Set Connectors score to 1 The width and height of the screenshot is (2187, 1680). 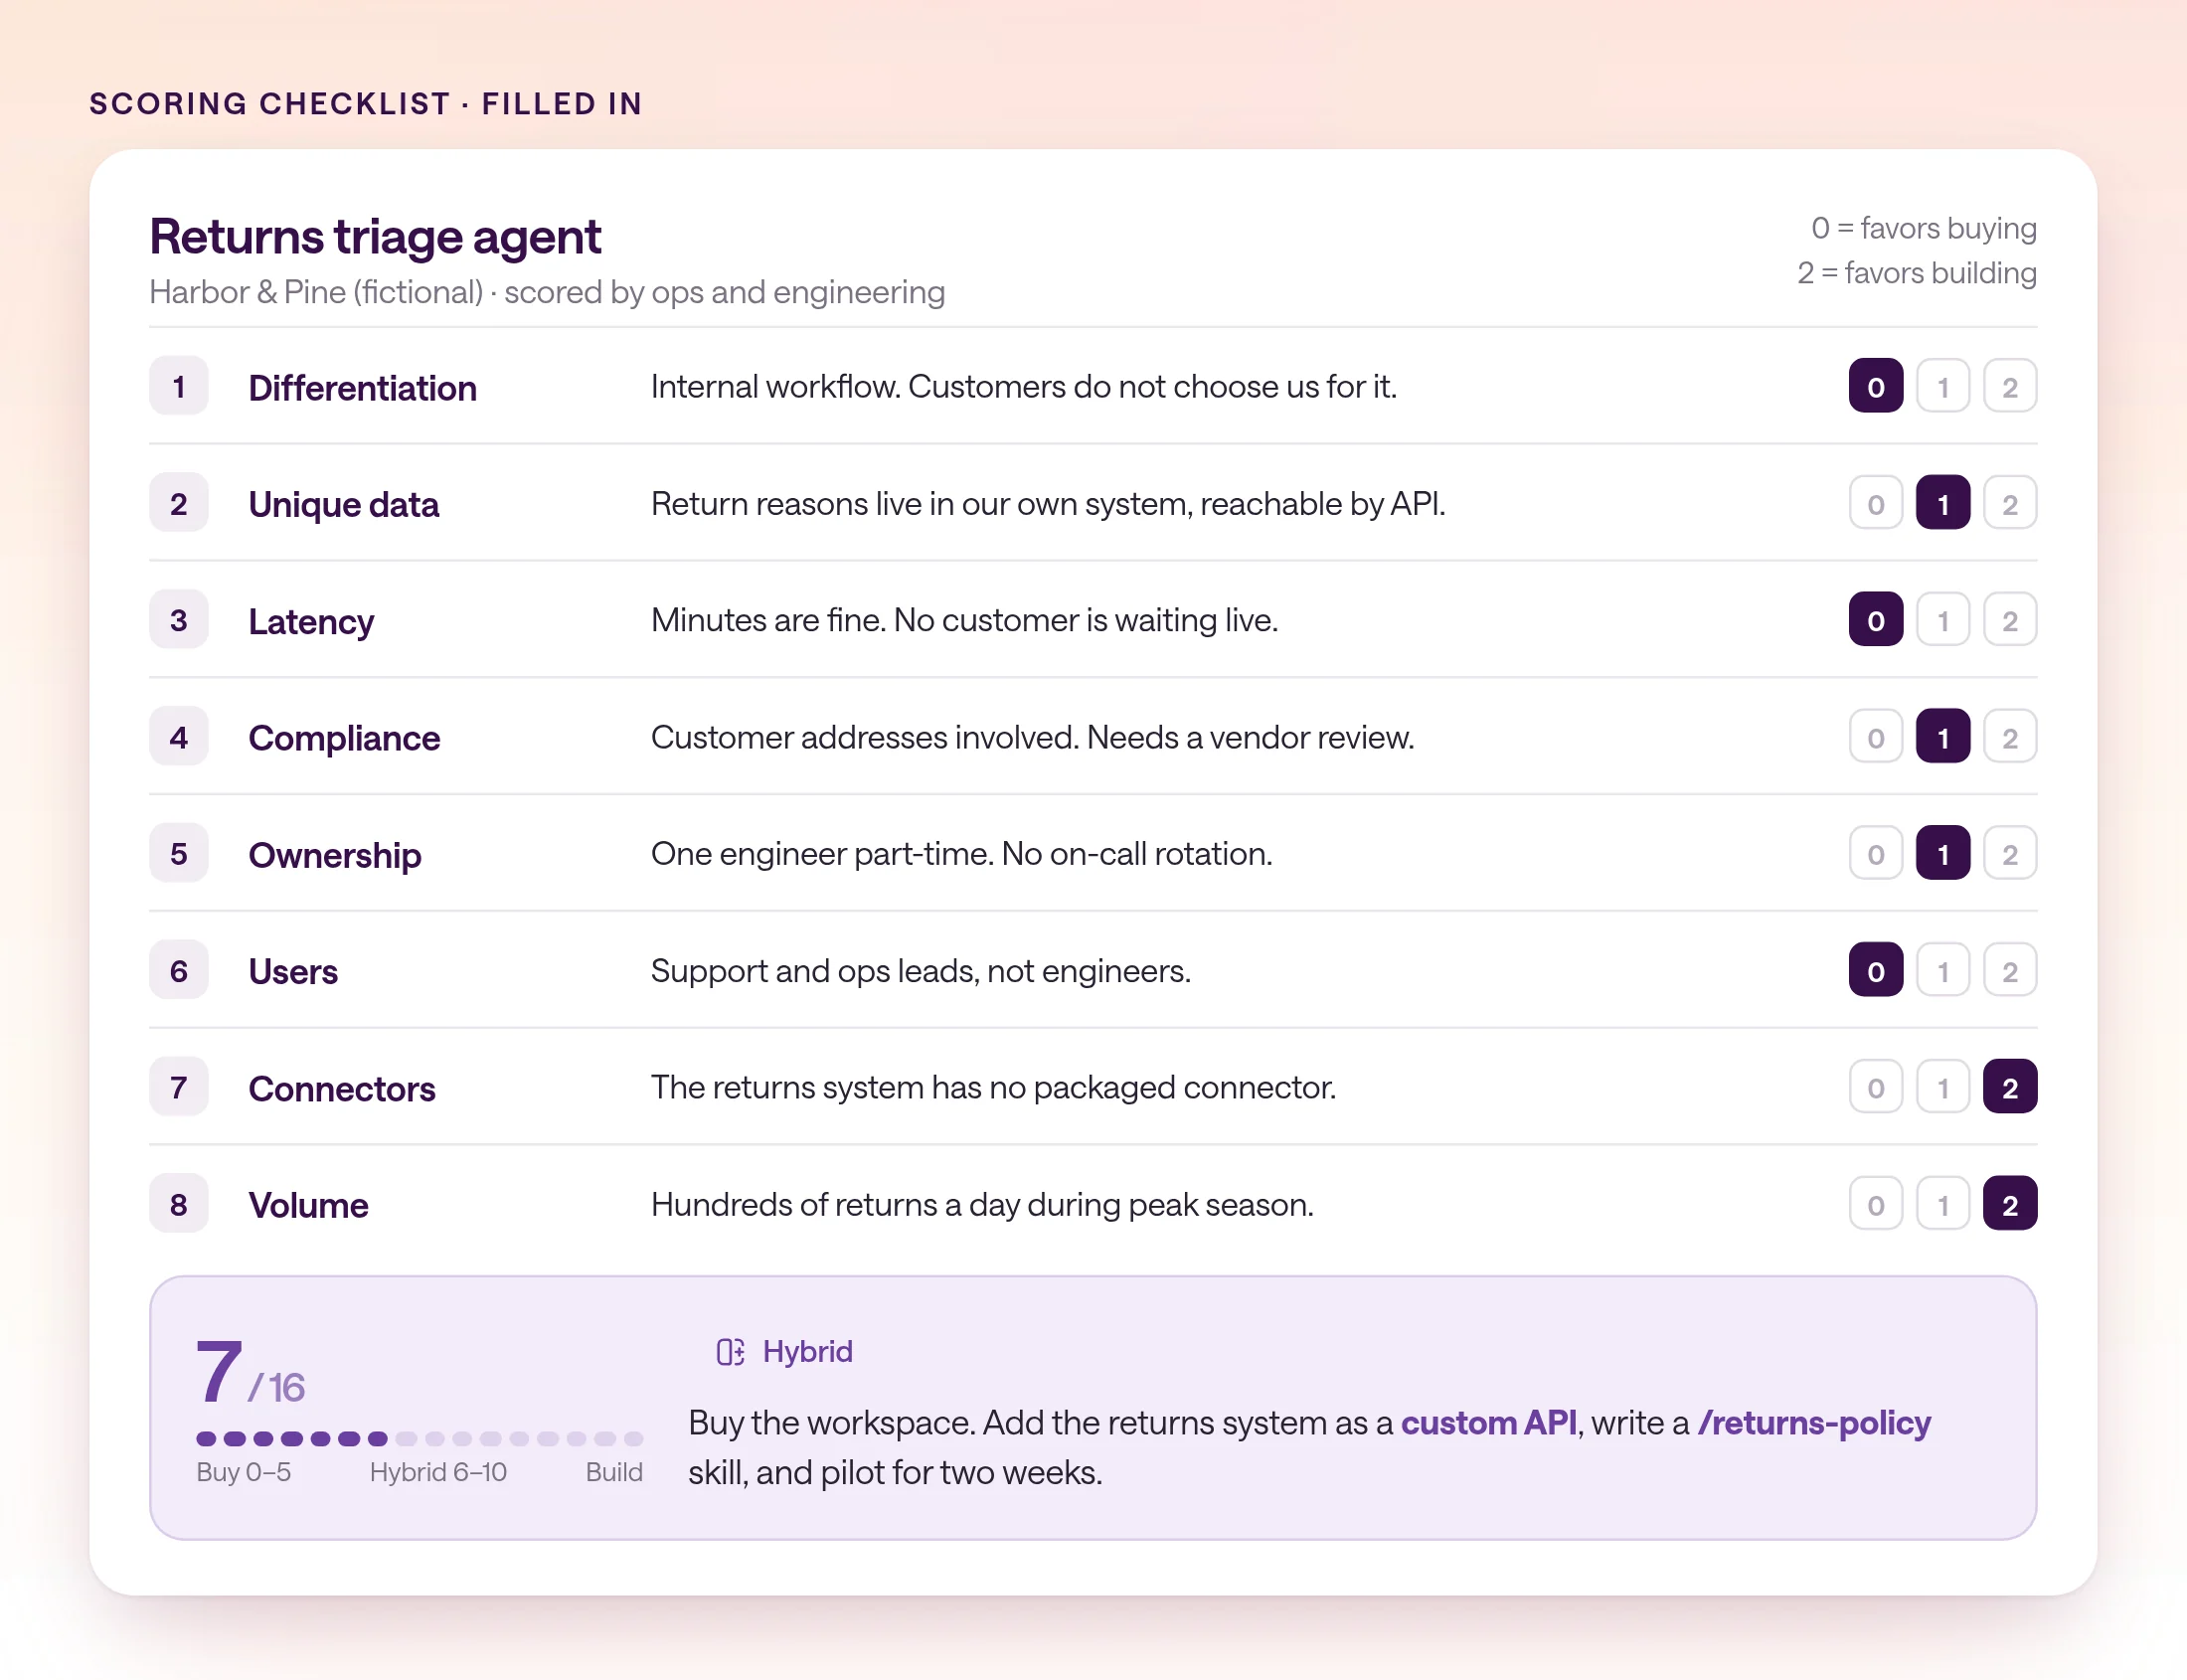tap(1942, 1087)
